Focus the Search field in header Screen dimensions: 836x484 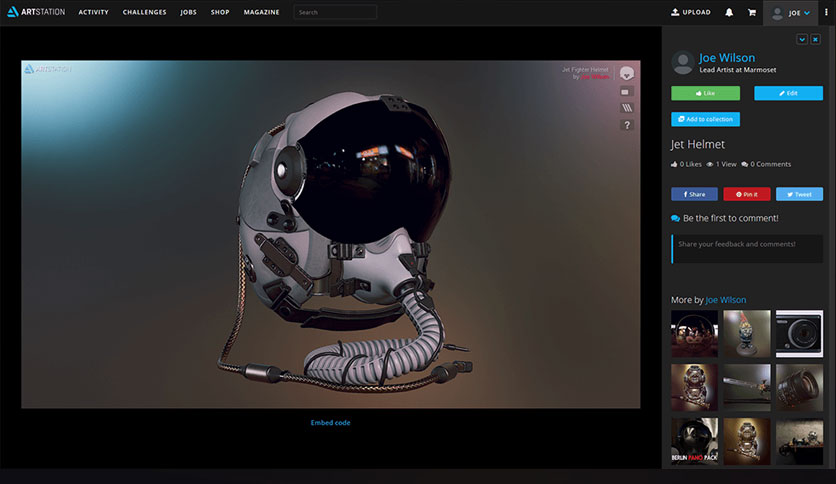pos(335,12)
